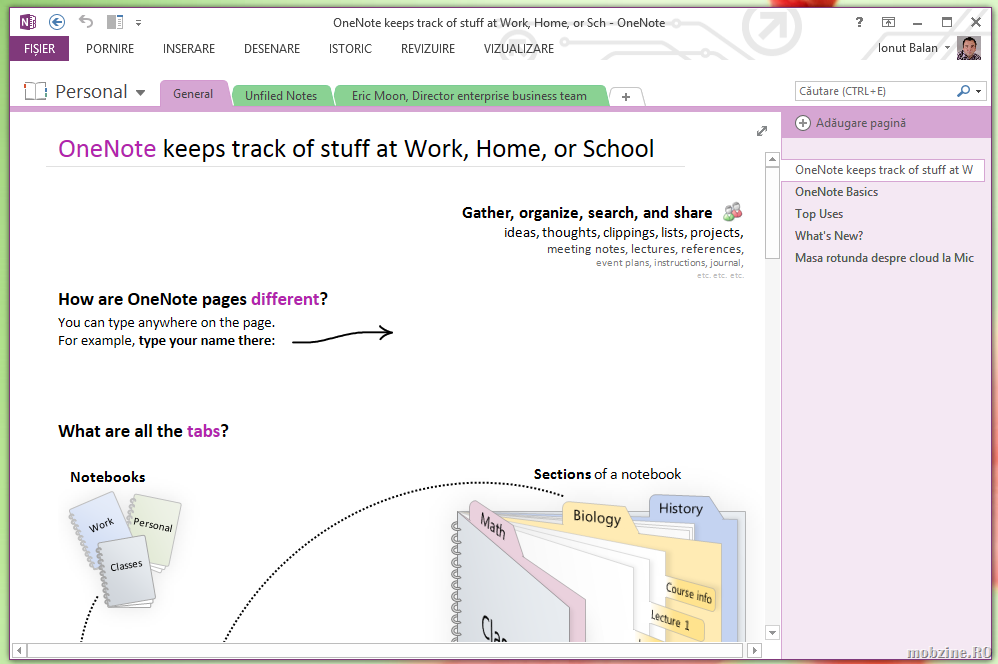Click the vertical scrollbar down arrow
The height and width of the screenshot is (664, 998).
tap(772, 633)
